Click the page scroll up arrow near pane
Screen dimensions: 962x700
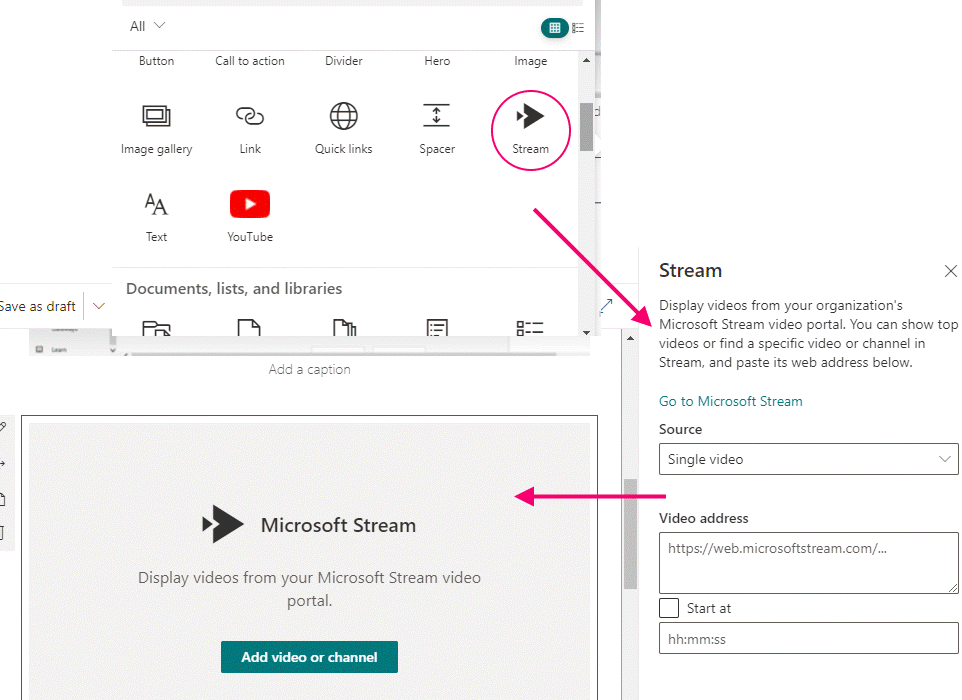coord(630,338)
